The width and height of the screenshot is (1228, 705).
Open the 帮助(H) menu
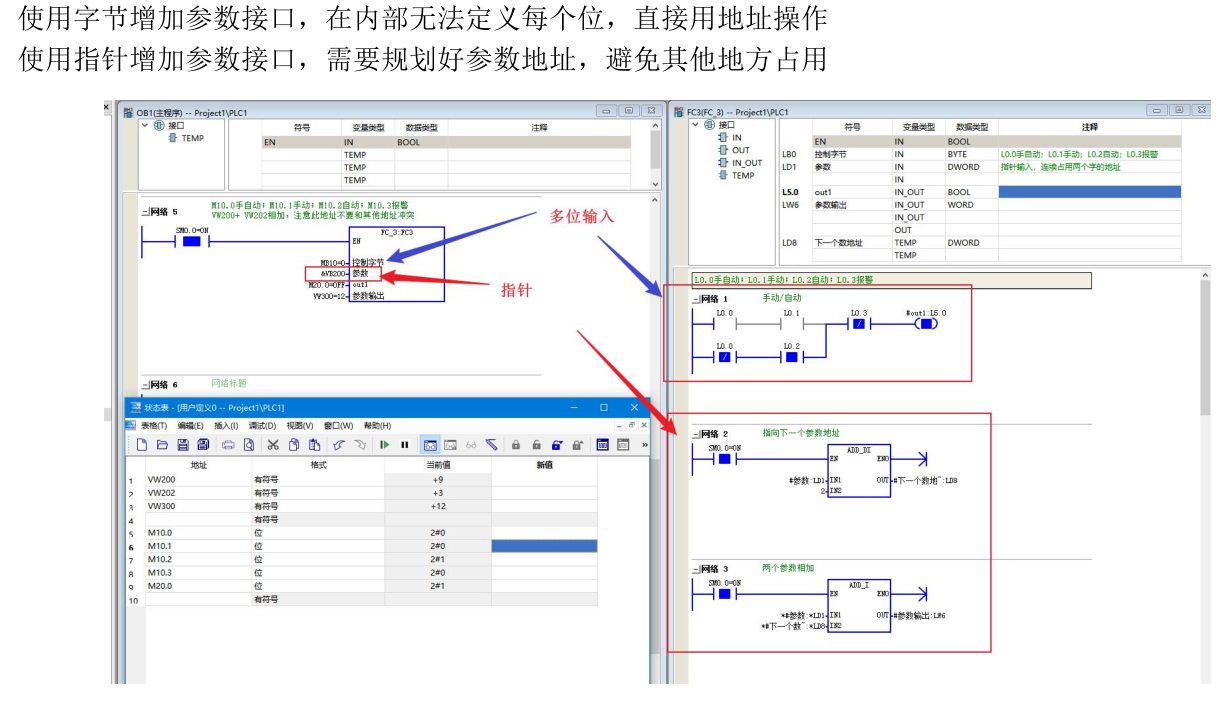click(377, 426)
